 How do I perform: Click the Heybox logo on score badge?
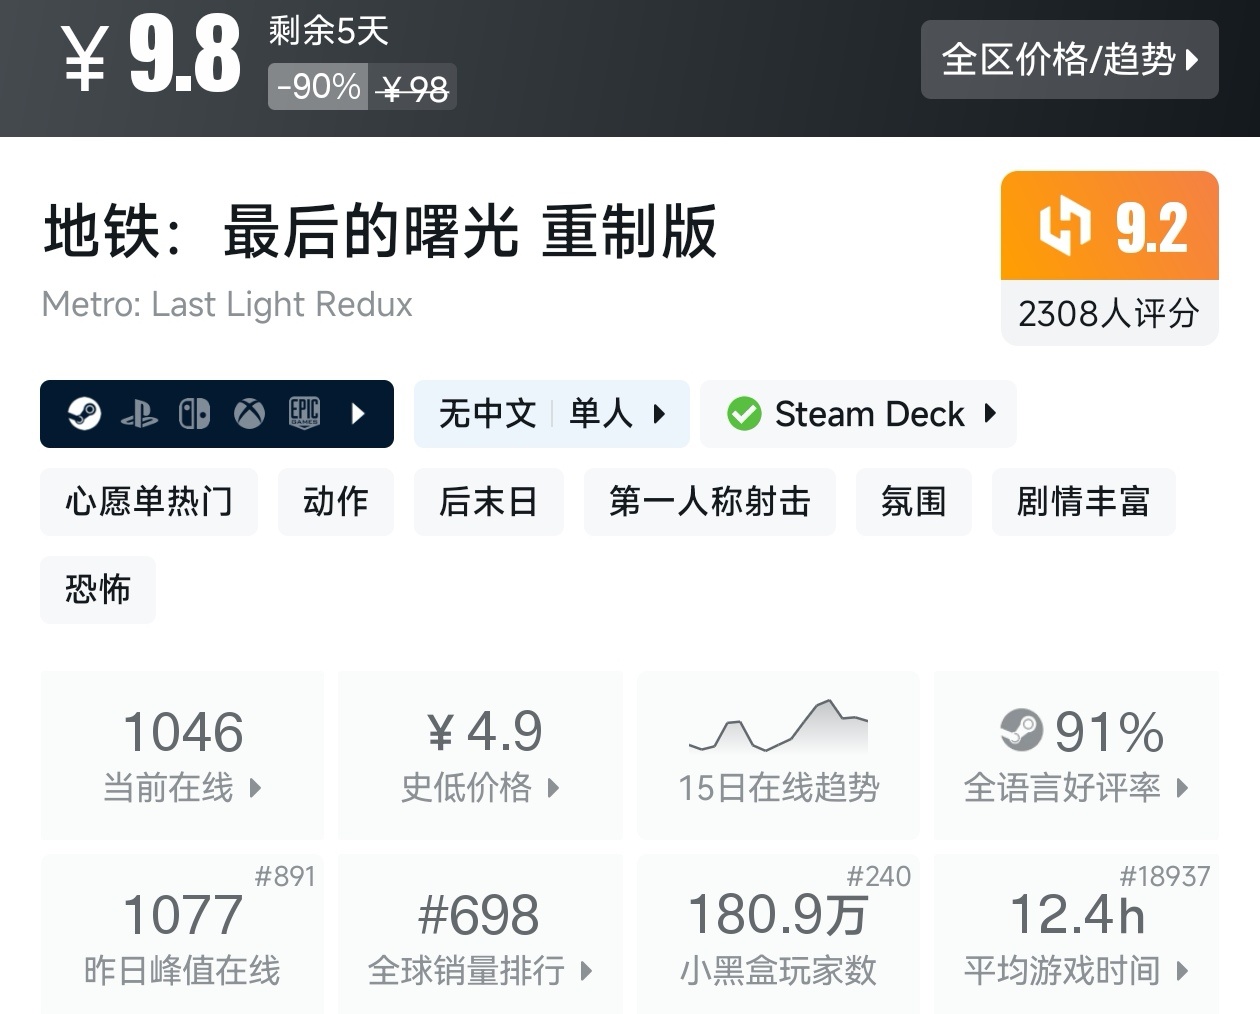tap(1063, 226)
